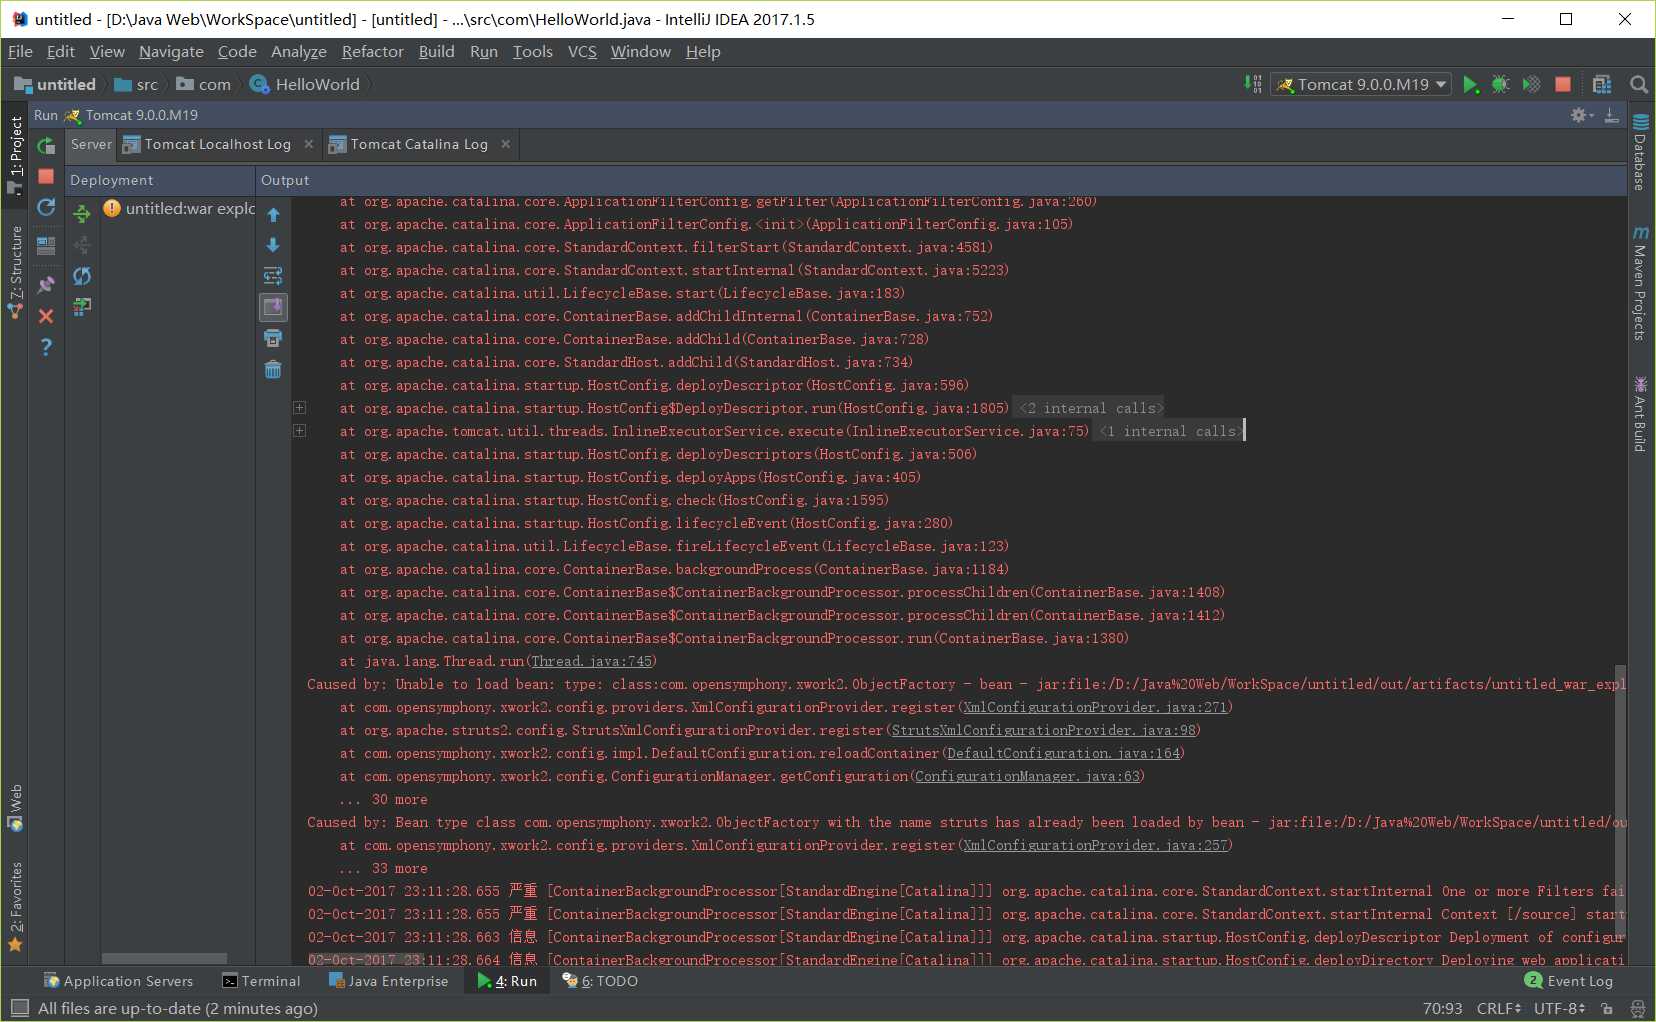Stop the server using top toolbar red square

click(x=1563, y=85)
